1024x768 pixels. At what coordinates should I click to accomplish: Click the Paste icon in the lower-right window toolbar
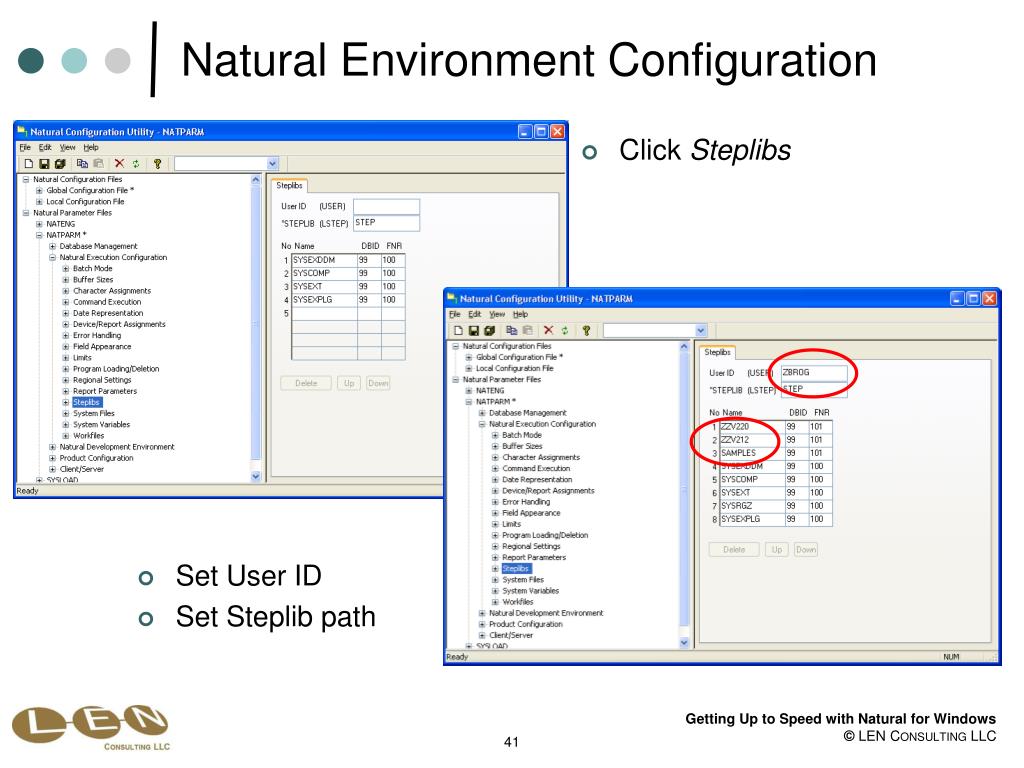pyautogui.click(x=528, y=331)
